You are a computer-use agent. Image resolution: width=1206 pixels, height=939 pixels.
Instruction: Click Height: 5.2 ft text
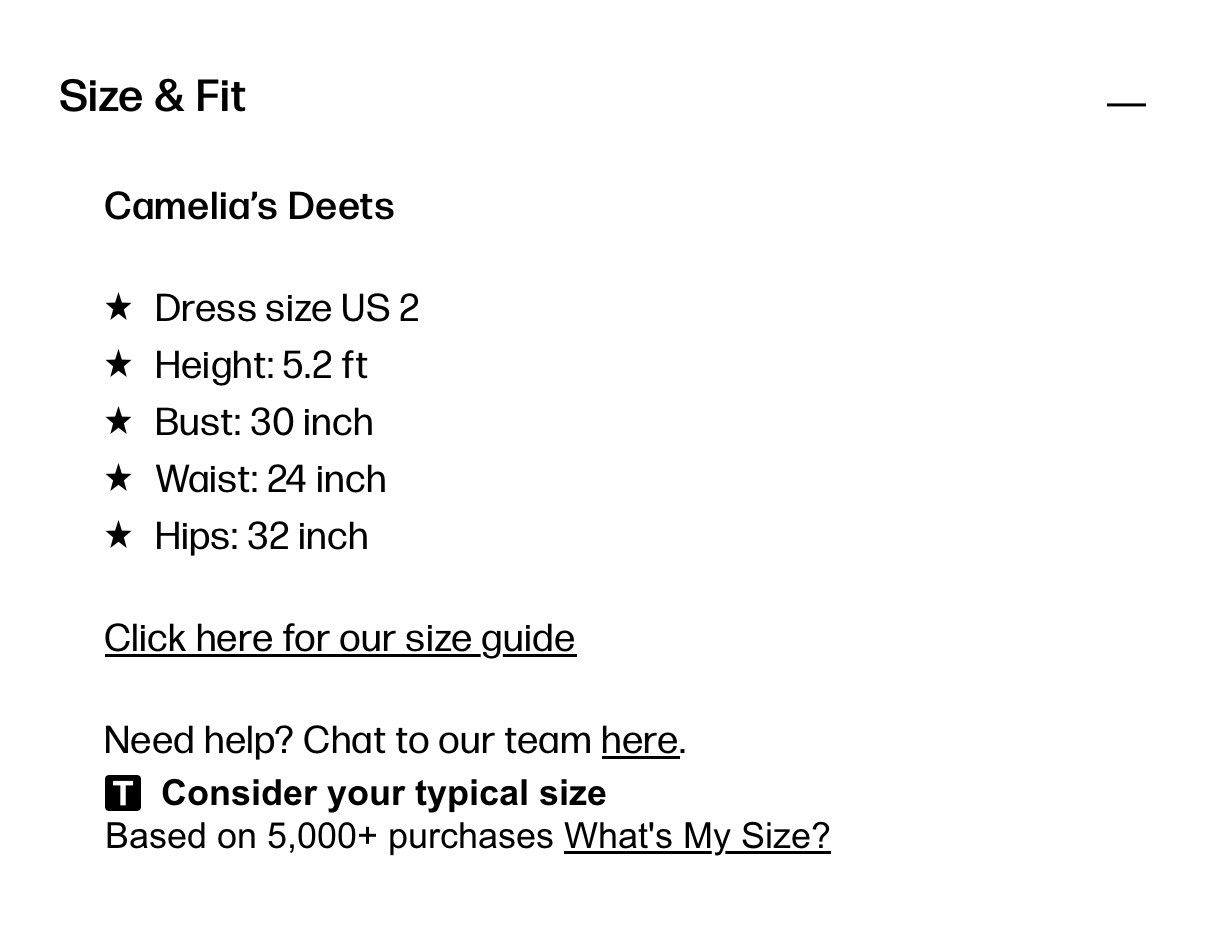click(x=261, y=365)
